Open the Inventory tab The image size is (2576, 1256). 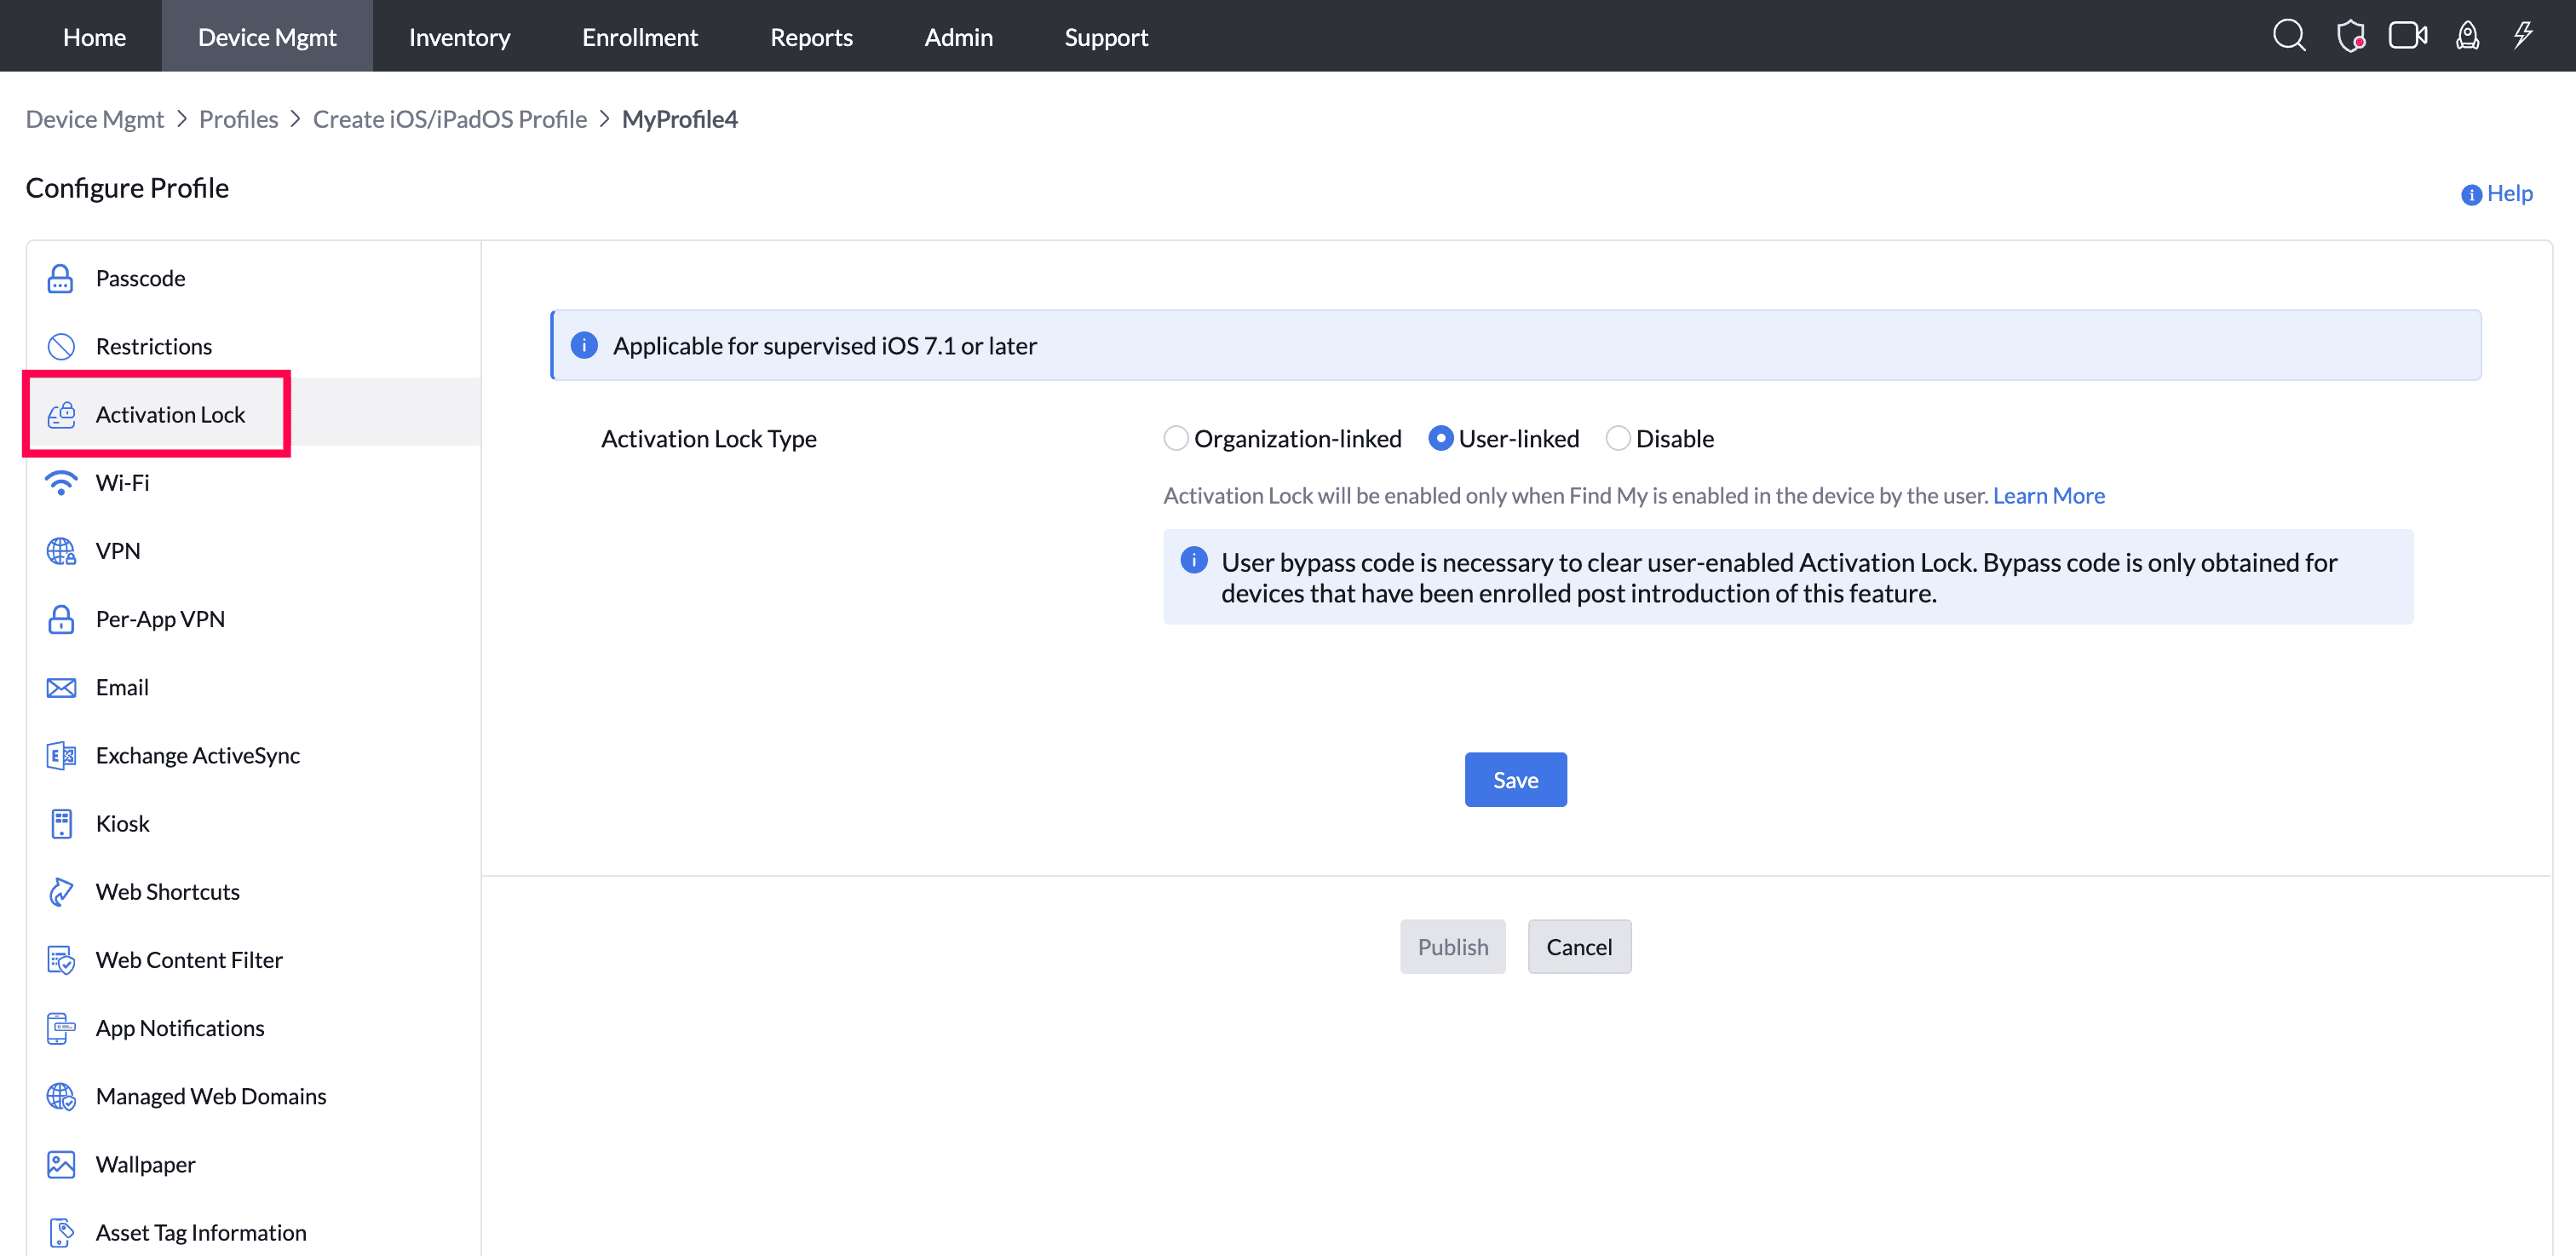[459, 37]
